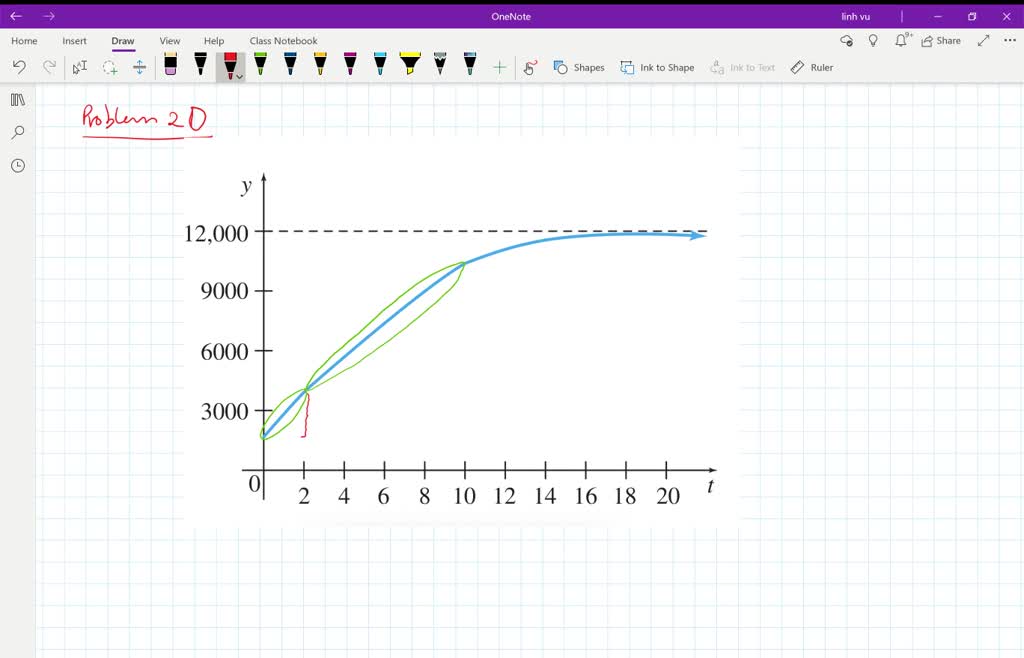Open the Class Notebook tab

pos(283,41)
